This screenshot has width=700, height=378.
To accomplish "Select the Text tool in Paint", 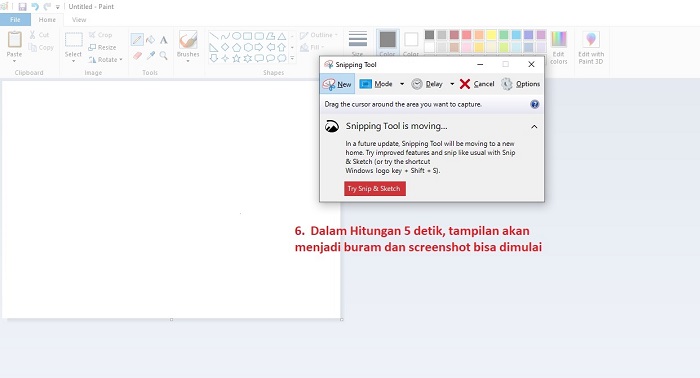I will (x=164, y=40).
